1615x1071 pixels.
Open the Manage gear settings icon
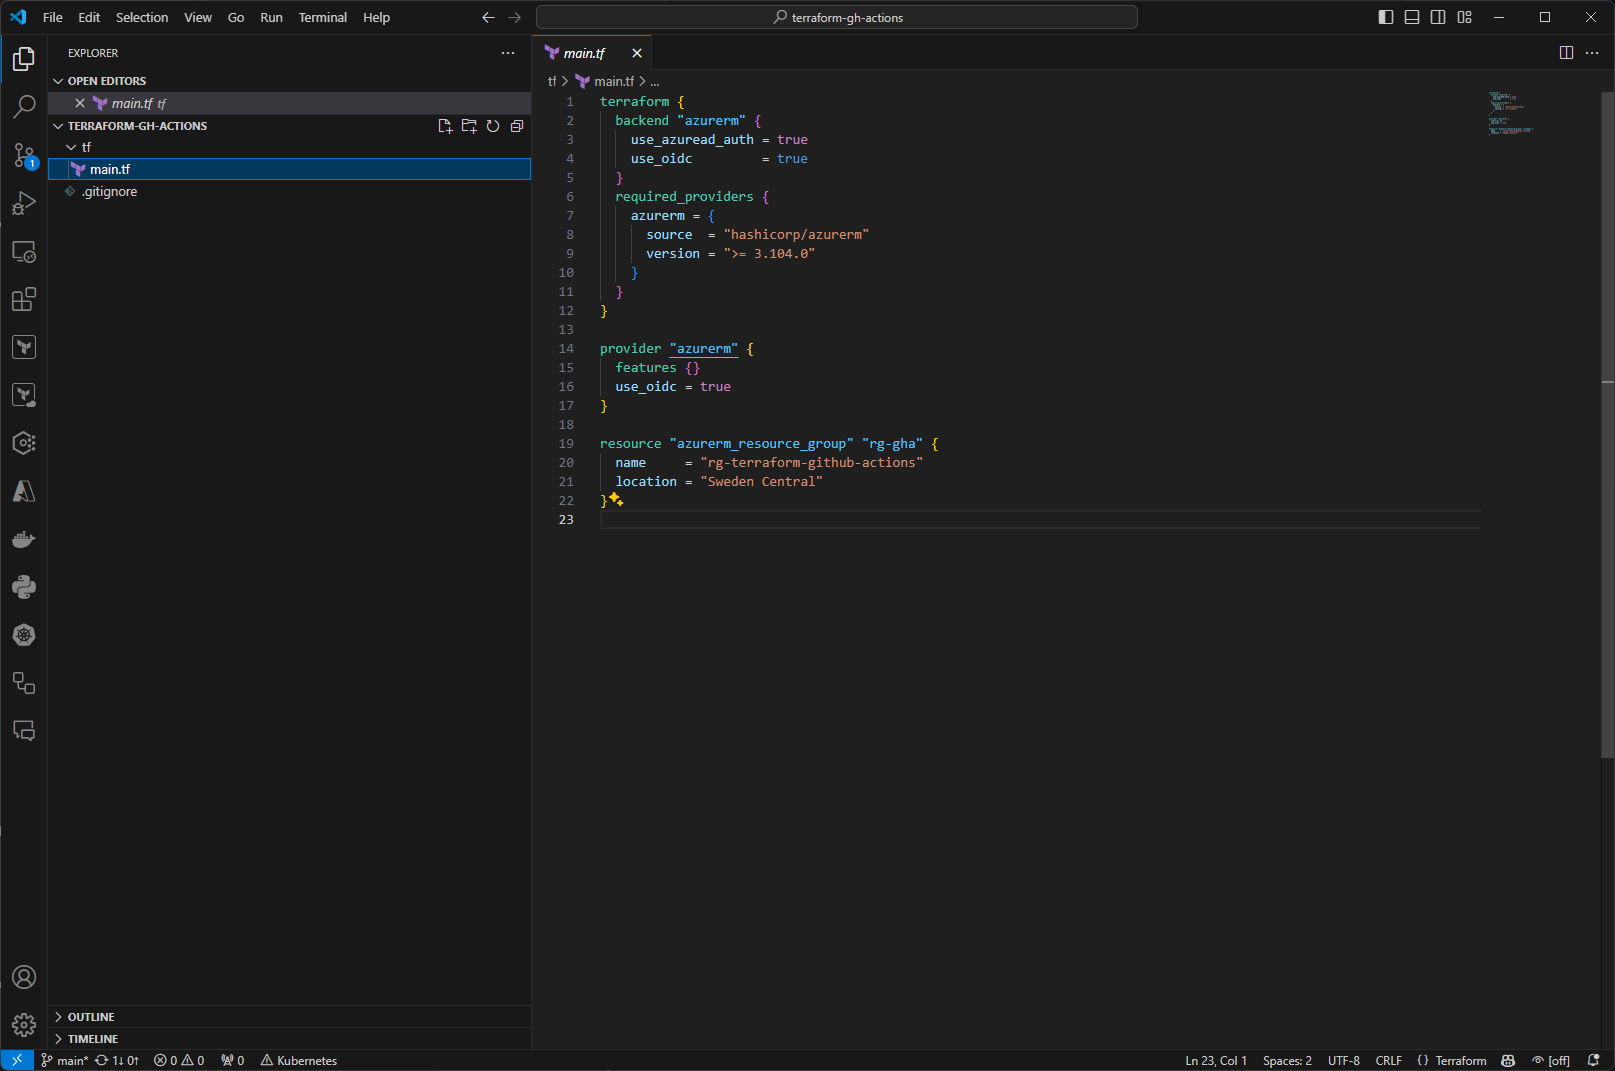pos(24,1025)
